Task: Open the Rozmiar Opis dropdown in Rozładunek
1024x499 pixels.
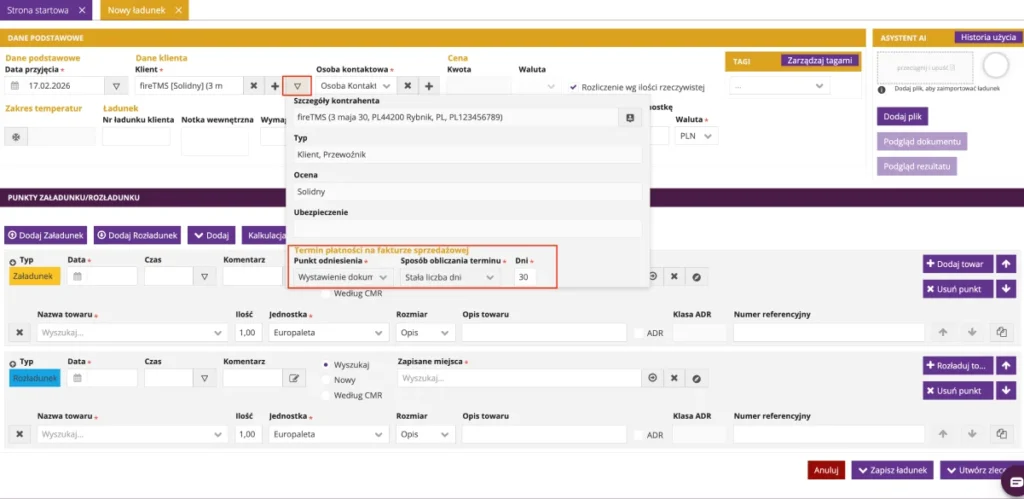Action: (425, 434)
